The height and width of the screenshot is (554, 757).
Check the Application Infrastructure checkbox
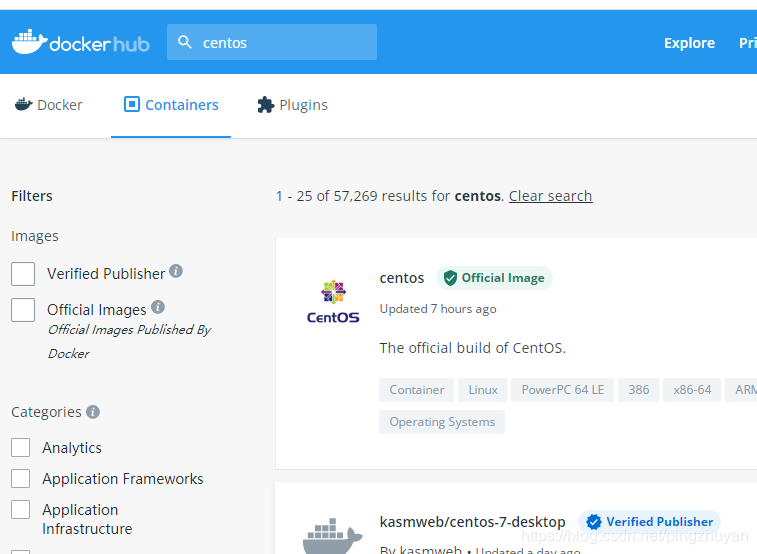pyautogui.click(x=21, y=510)
